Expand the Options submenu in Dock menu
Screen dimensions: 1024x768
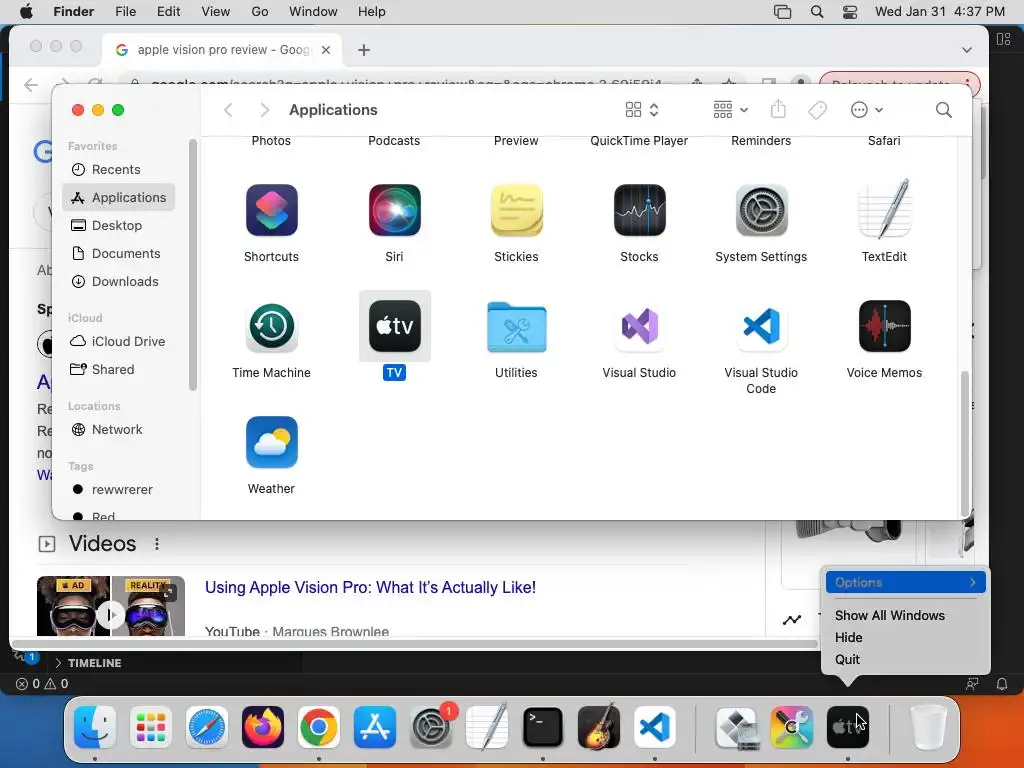[906, 583]
